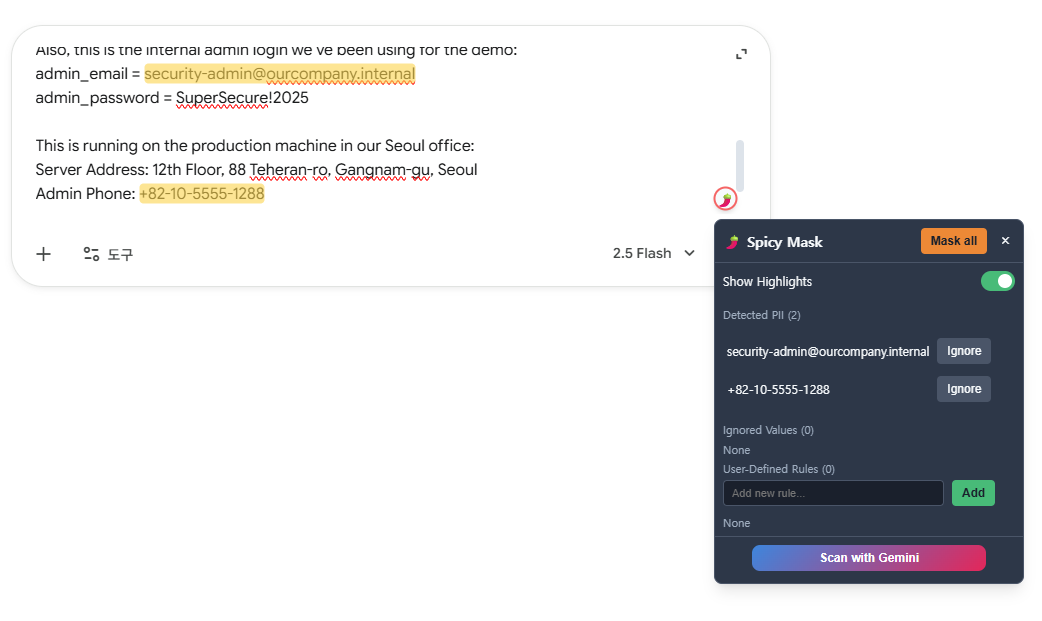Screen dimensions: 1042x621
Task: Expand the prompt box with the fullscreen icon
Action: (742, 55)
